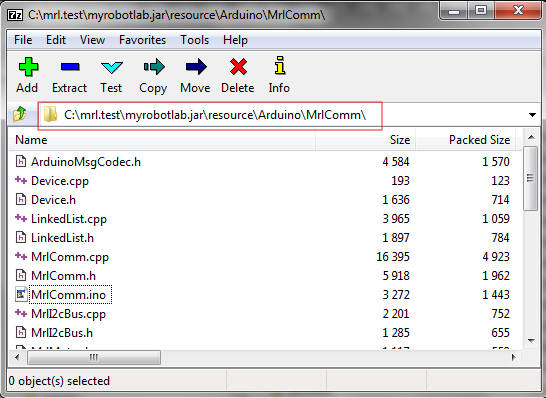546x398 pixels.
Task: Select the LinkedList.h file name
Action: [62, 238]
